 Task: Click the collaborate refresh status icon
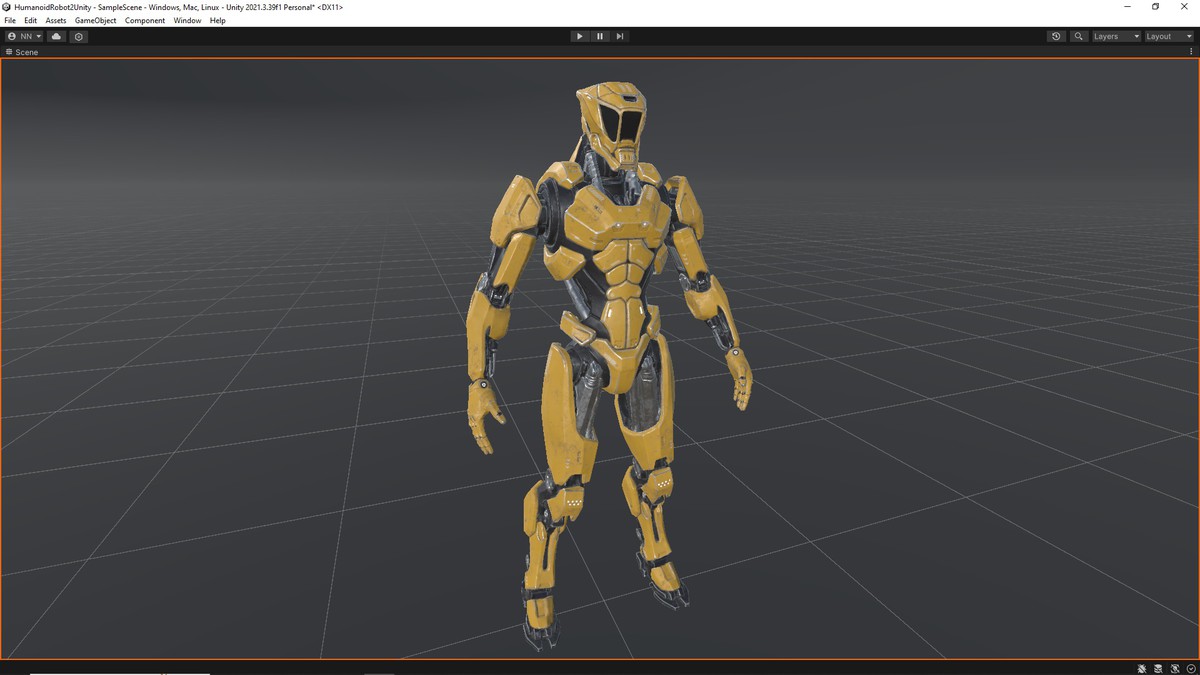(x=1175, y=668)
